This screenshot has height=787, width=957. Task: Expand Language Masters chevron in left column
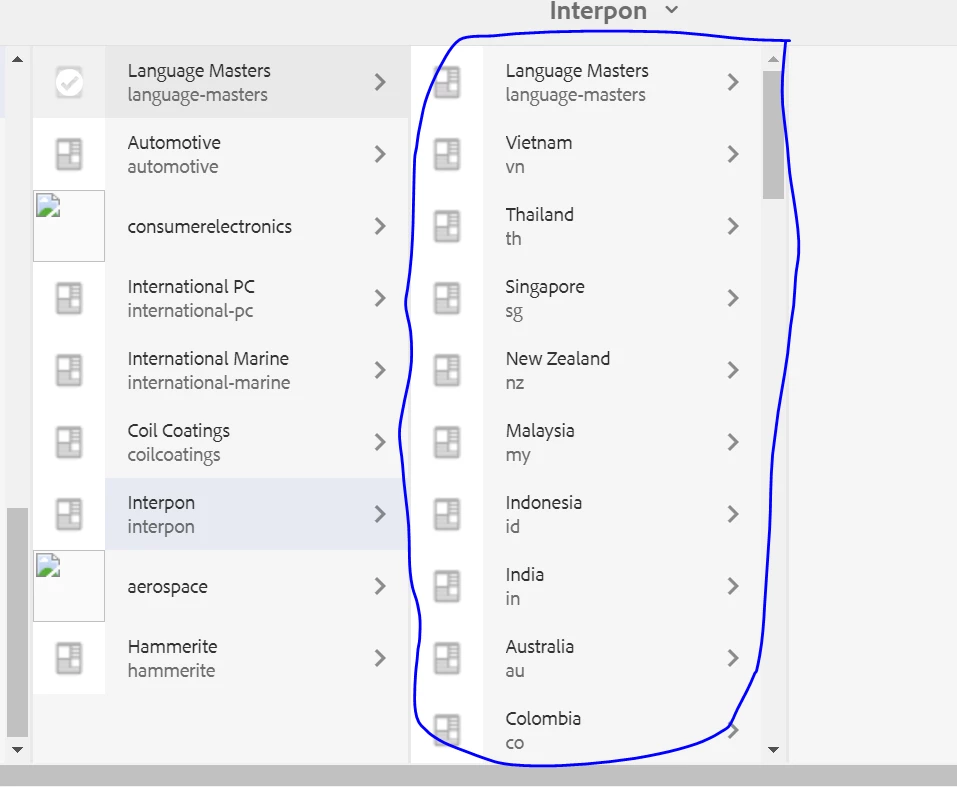click(380, 82)
